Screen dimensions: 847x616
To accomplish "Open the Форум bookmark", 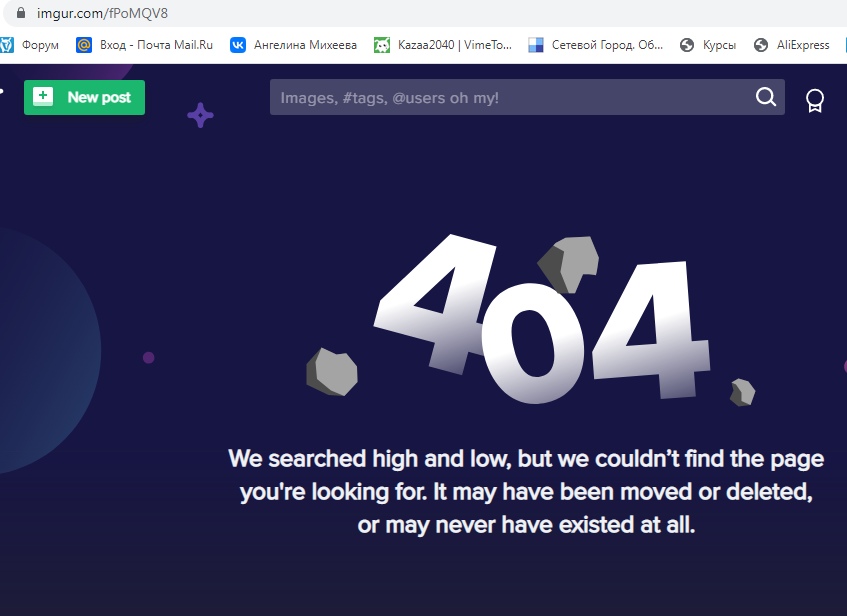I will [x=30, y=45].
